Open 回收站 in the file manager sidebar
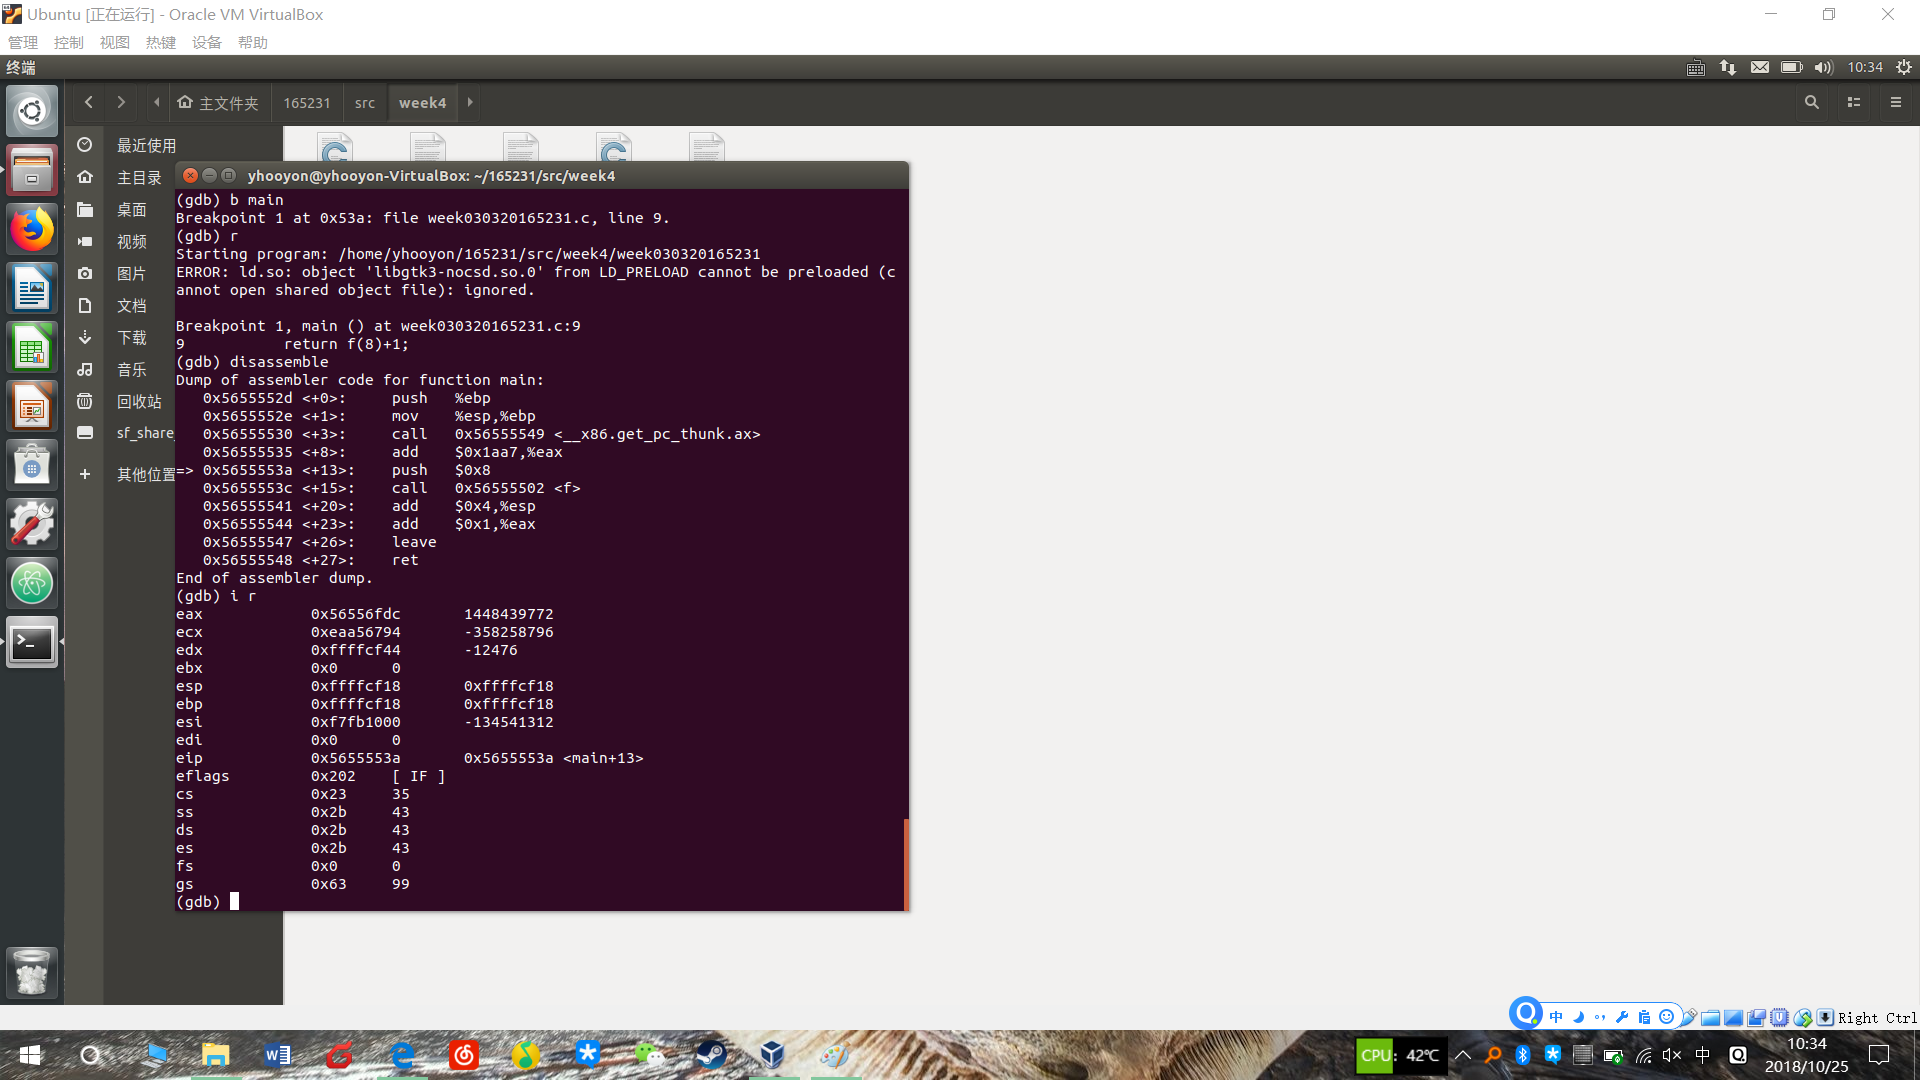Image resolution: width=1920 pixels, height=1080 pixels. (139, 401)
